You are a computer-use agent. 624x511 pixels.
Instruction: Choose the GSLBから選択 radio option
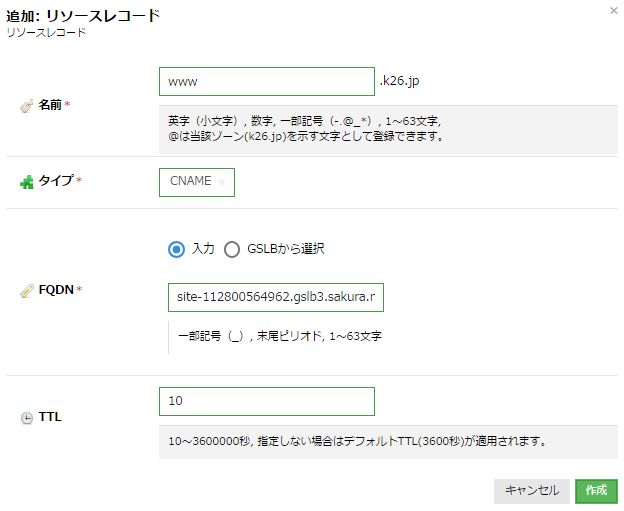tap(232, 249)
